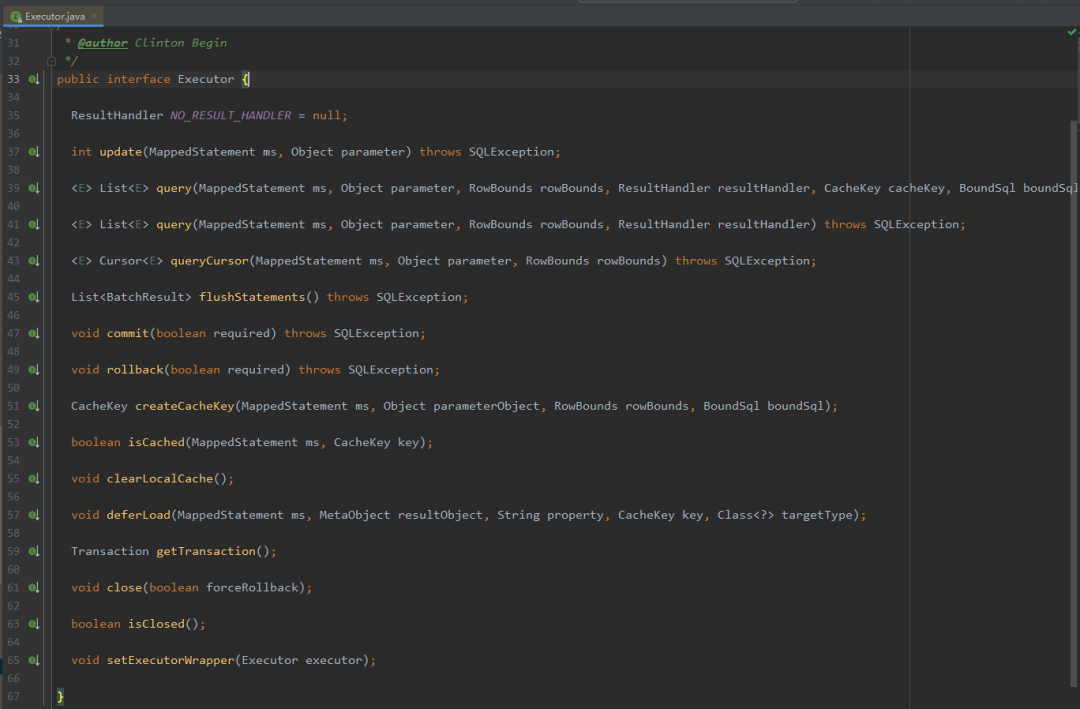Close the Executor.java tab
This screenshot has height=709, width=1080.
point(94,16)
